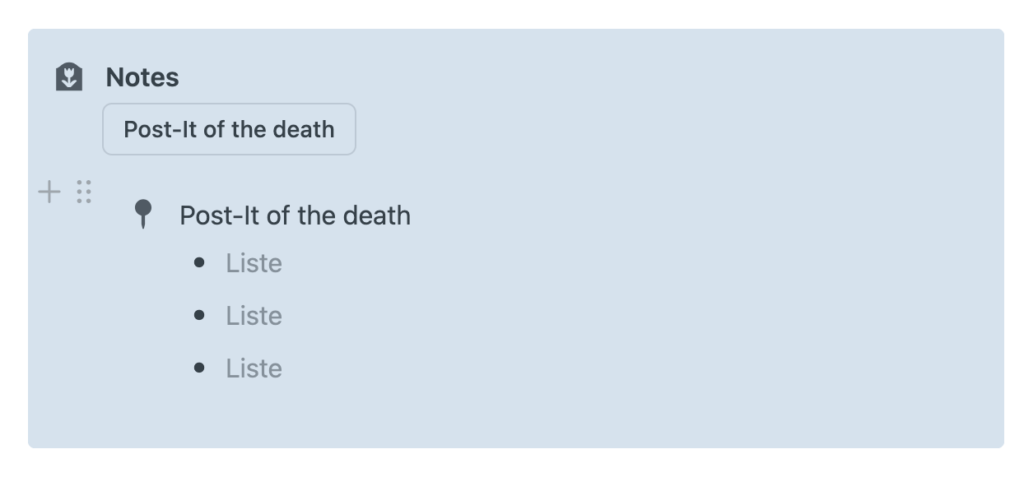Click the plus icon to add block
This screenshot has height=477, width=1024.
tap(49, 192)
